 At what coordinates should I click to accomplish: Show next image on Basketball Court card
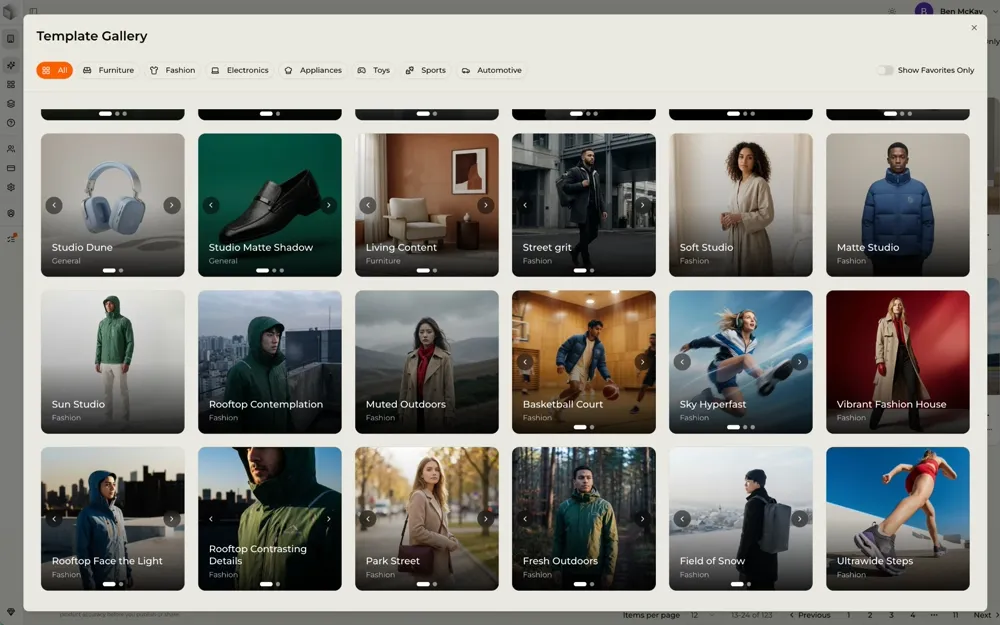[x=642, y=362]
